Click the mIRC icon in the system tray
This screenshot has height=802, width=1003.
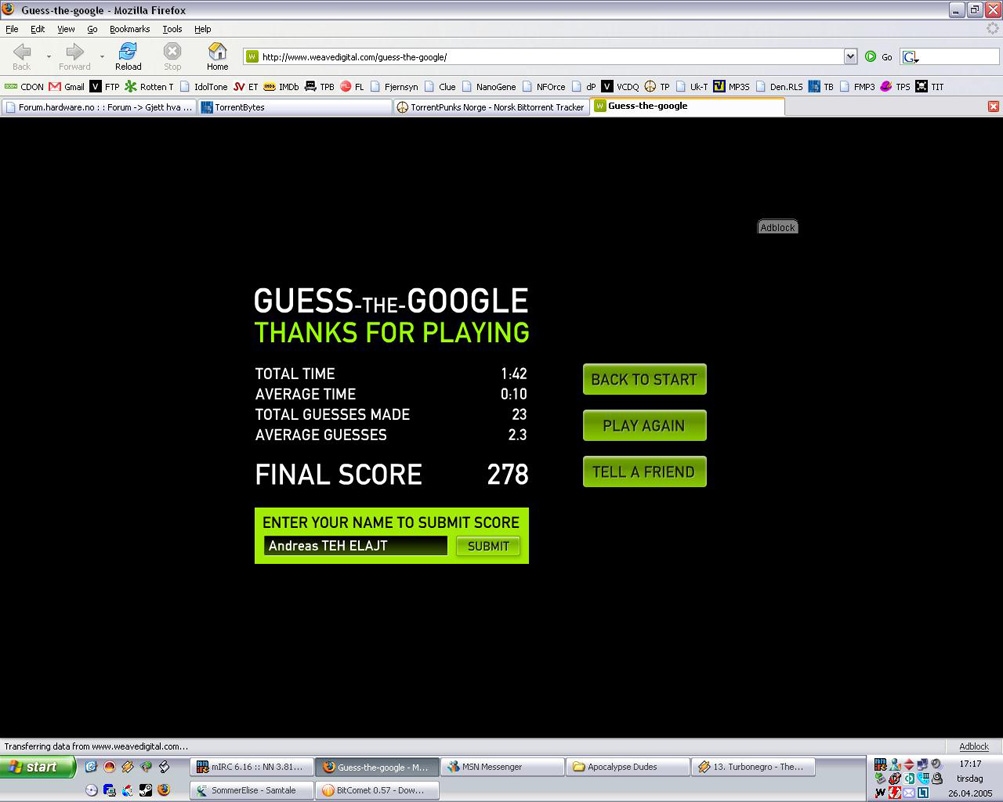click(x=881, y=764)
